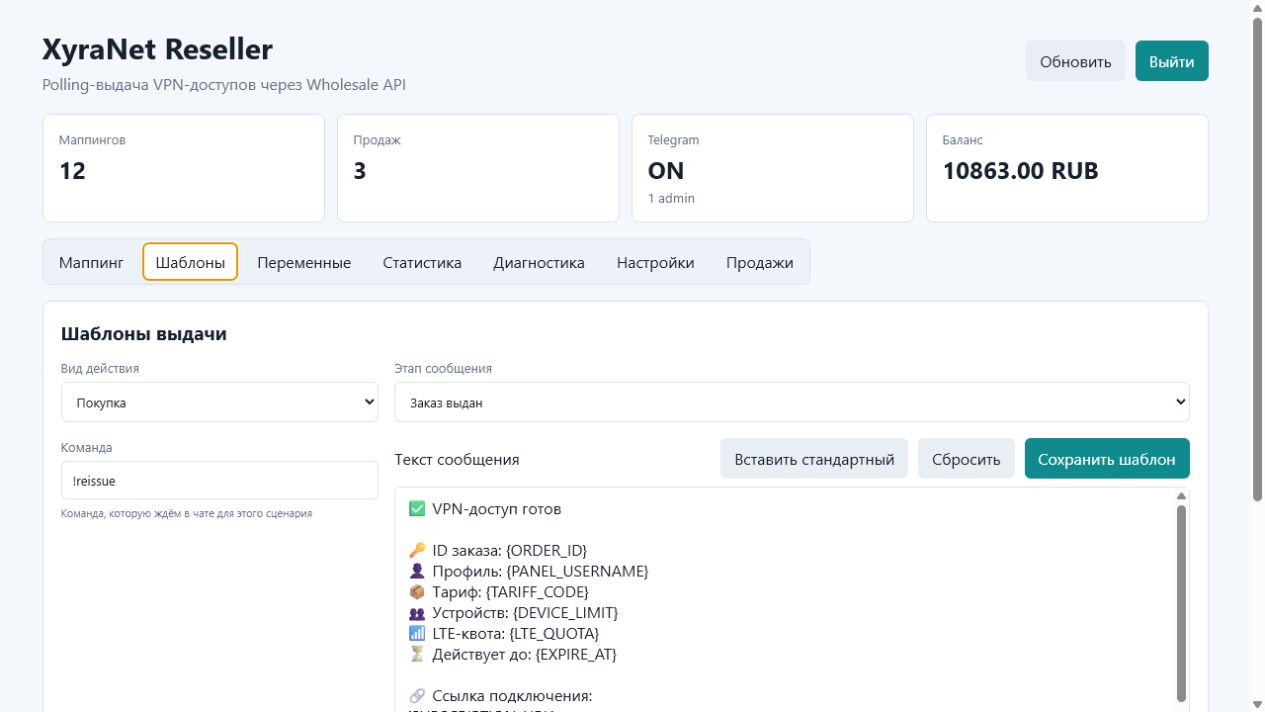Save template with Сохранить шаблон
Viewport: 1265px width, 712px height.
click(x=1107, y=459)
